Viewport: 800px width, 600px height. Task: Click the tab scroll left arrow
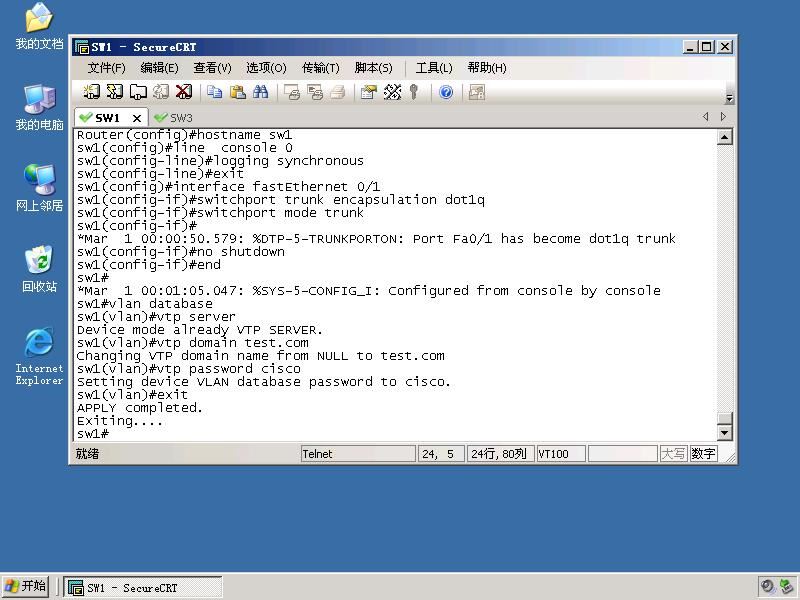(x=706, y=117)
